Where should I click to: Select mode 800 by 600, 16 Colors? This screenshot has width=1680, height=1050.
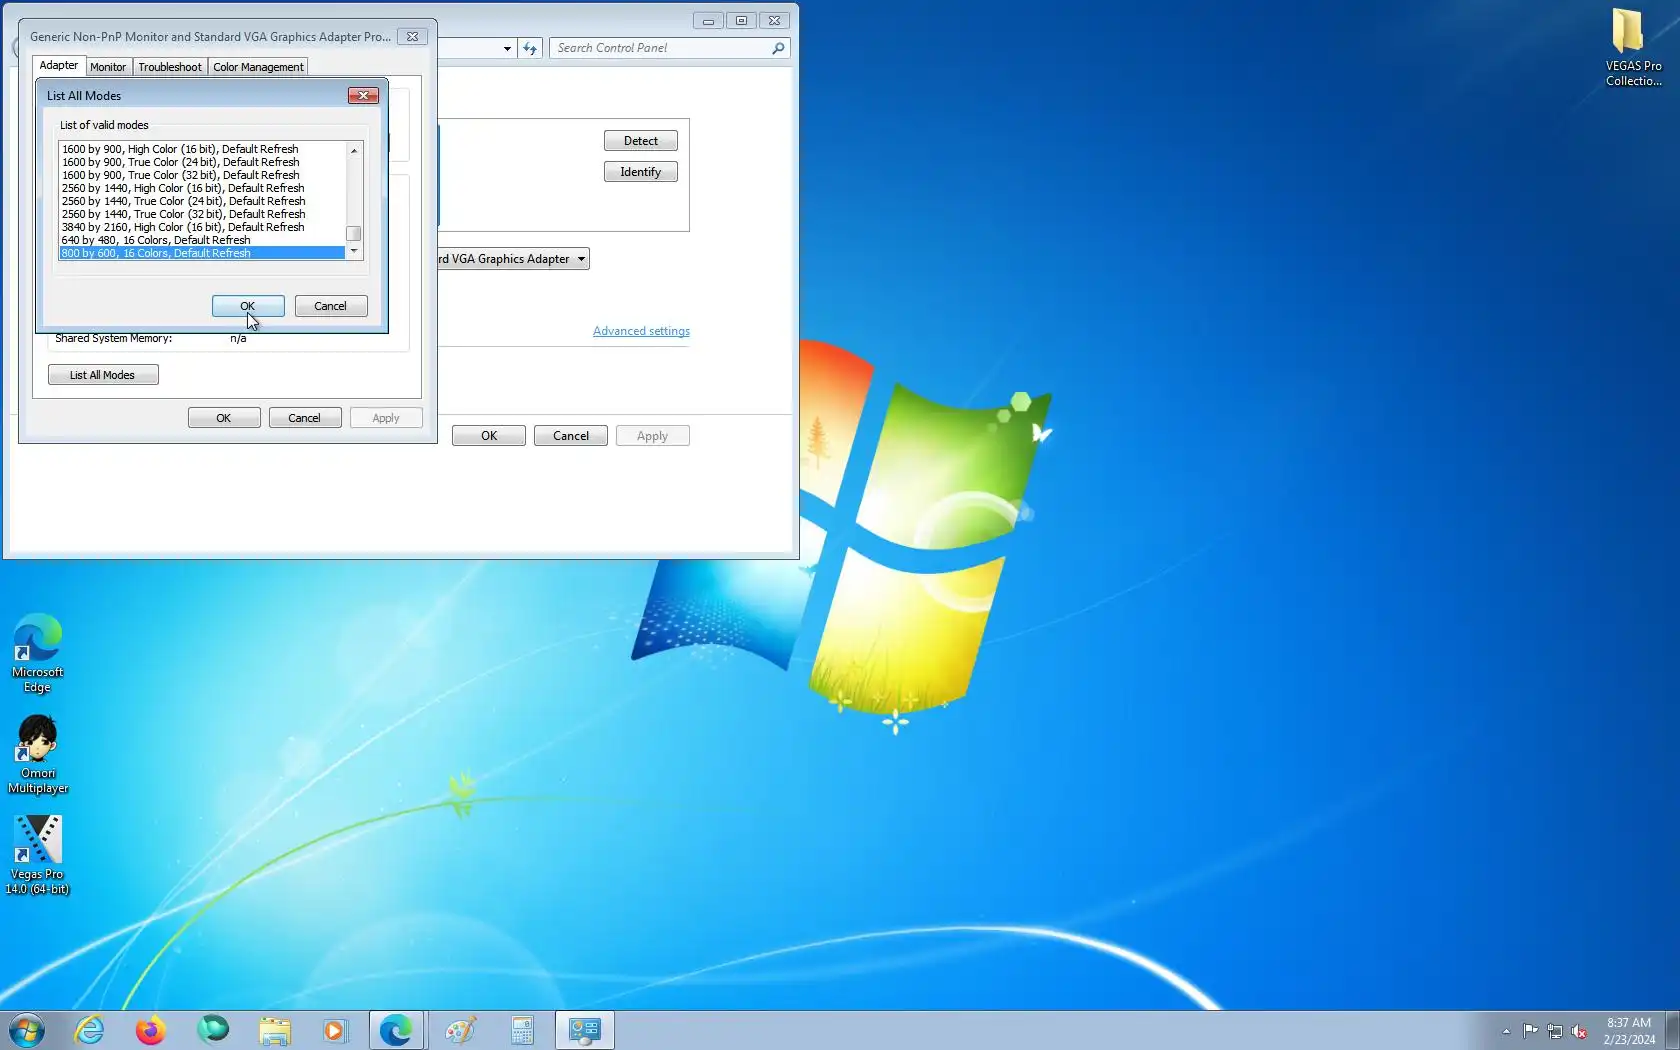click(202, 253)
